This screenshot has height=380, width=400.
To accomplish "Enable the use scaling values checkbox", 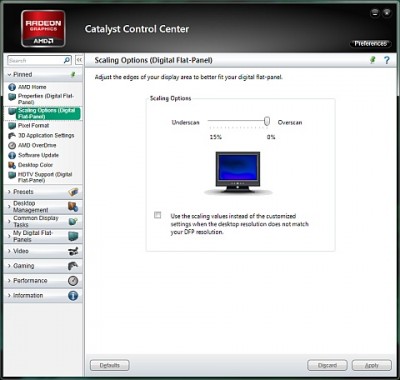I will [x=157, y=215].
